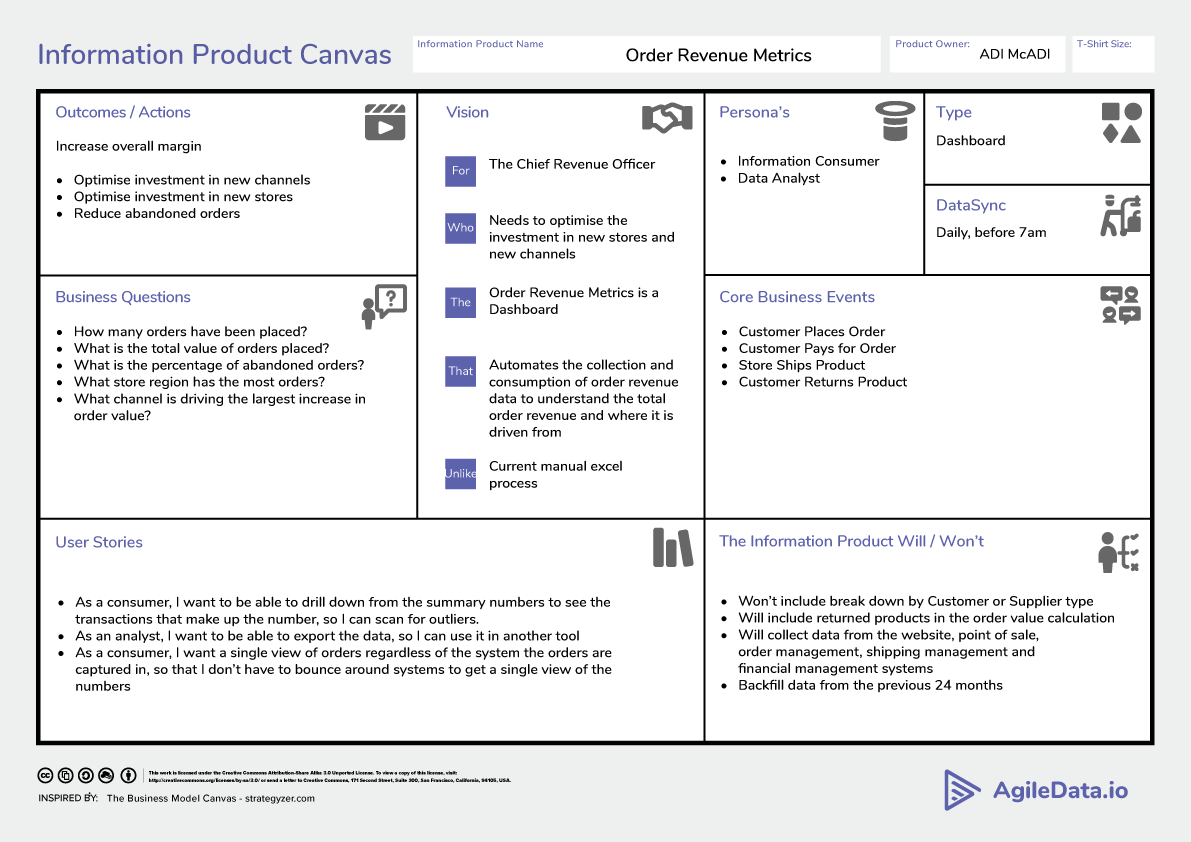Select the 'Outcomes / Actions' heading
1191x842 pixels.
click(123, 112)
